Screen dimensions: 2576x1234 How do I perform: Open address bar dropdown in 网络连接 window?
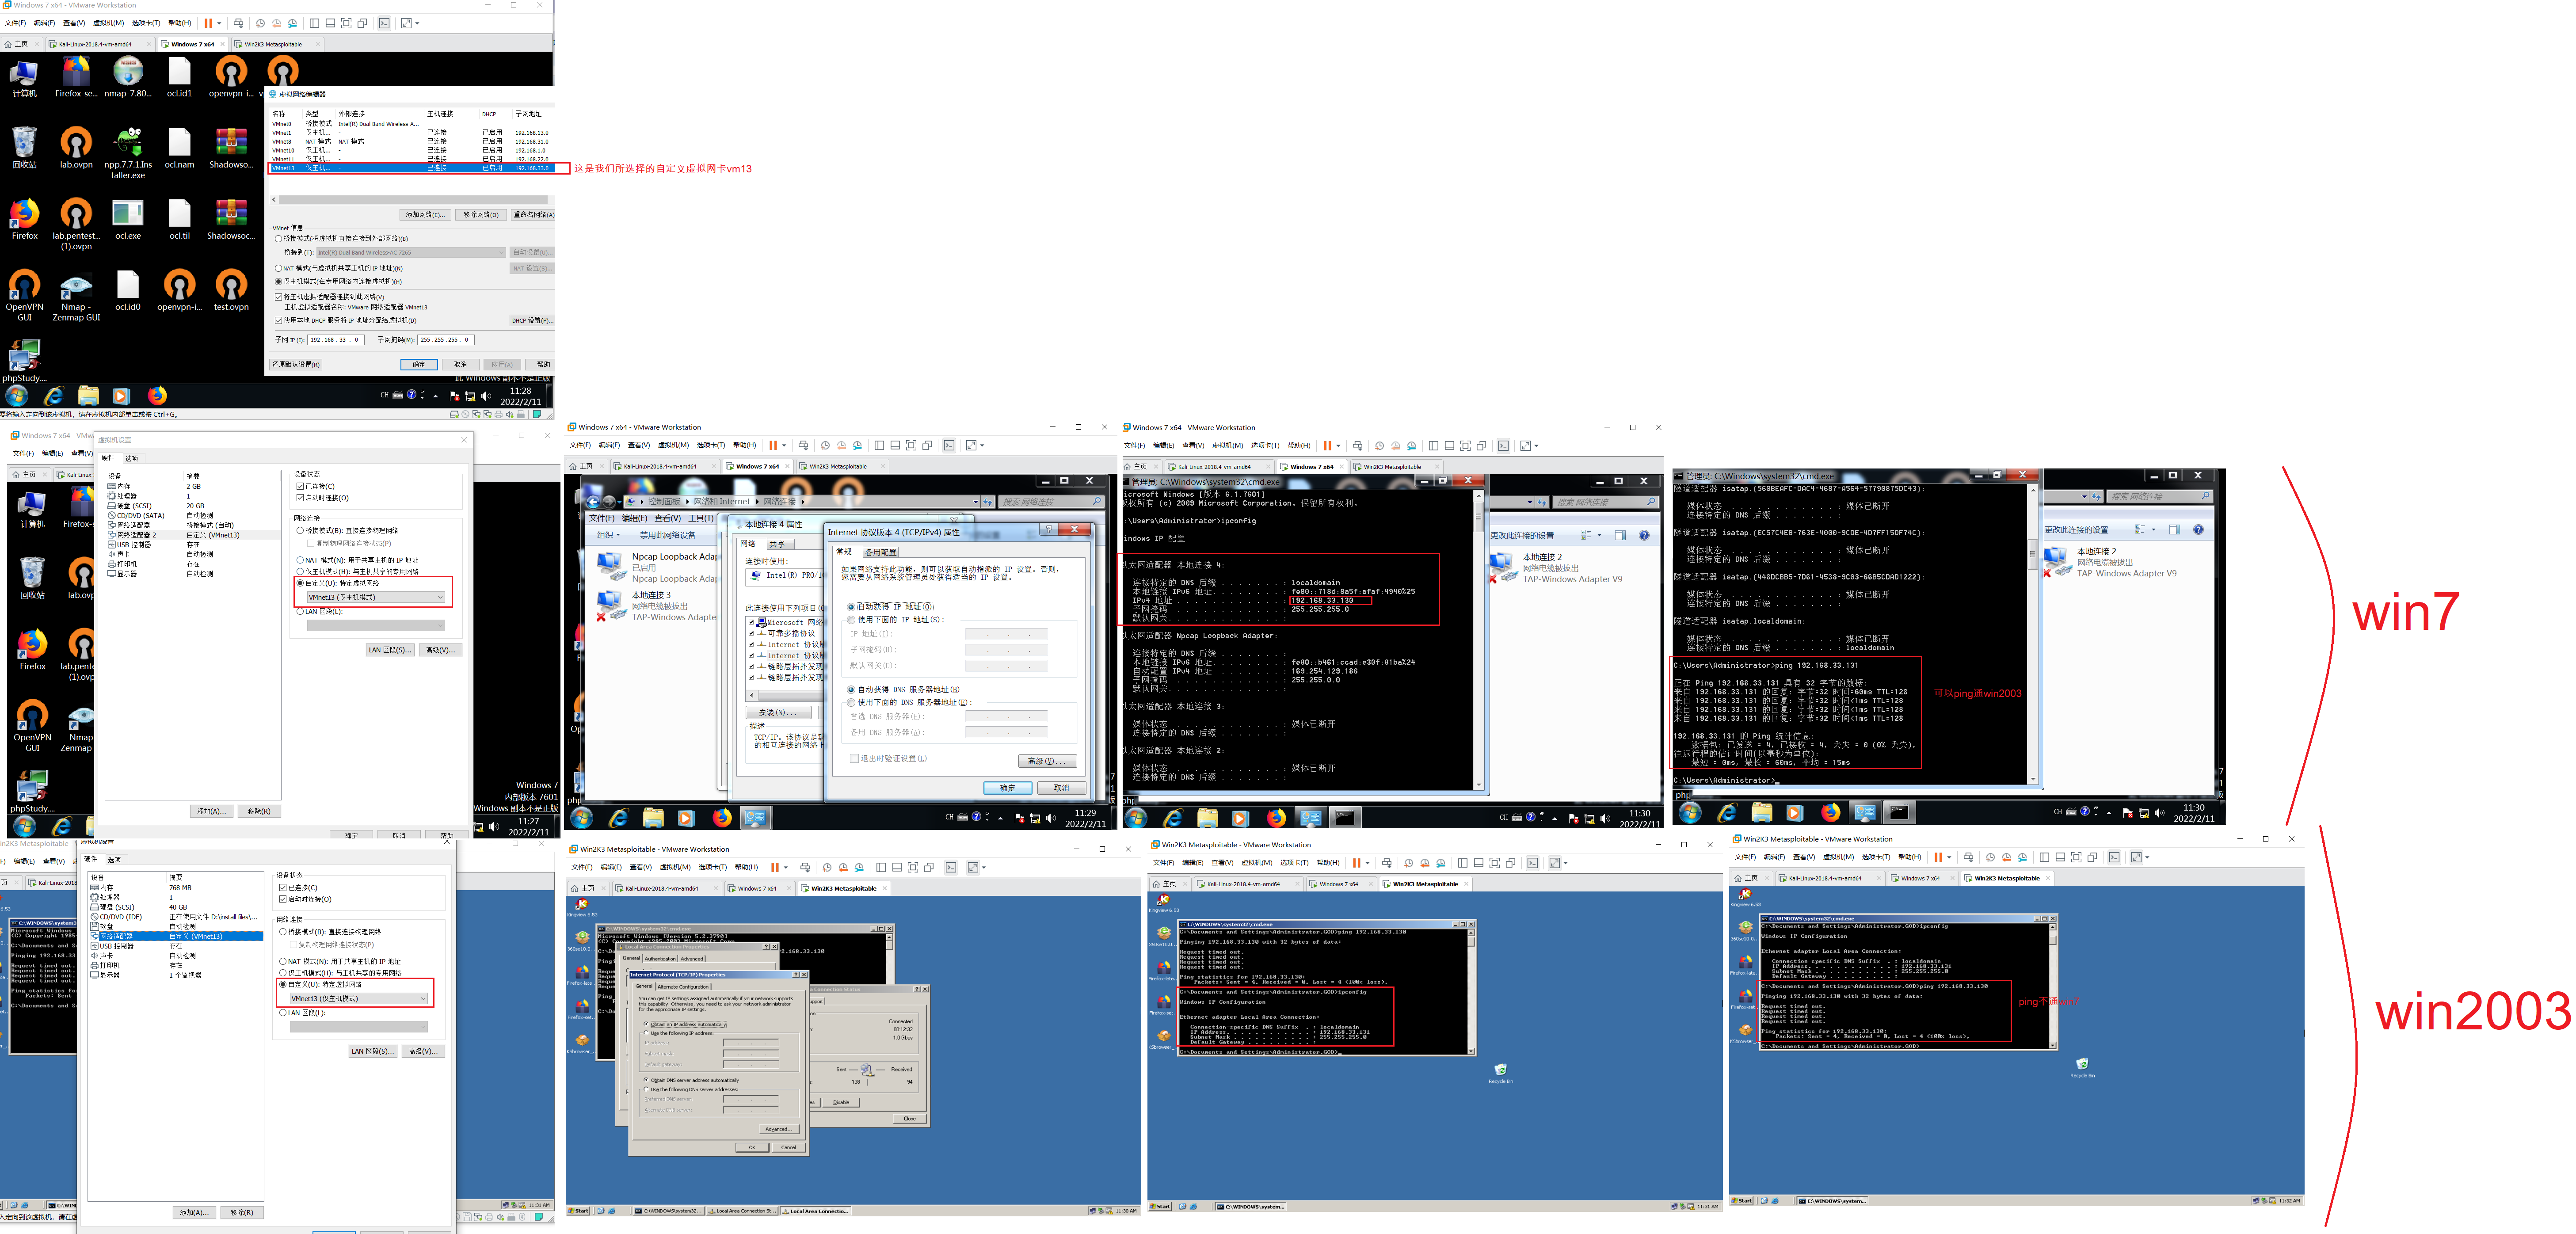975,502
